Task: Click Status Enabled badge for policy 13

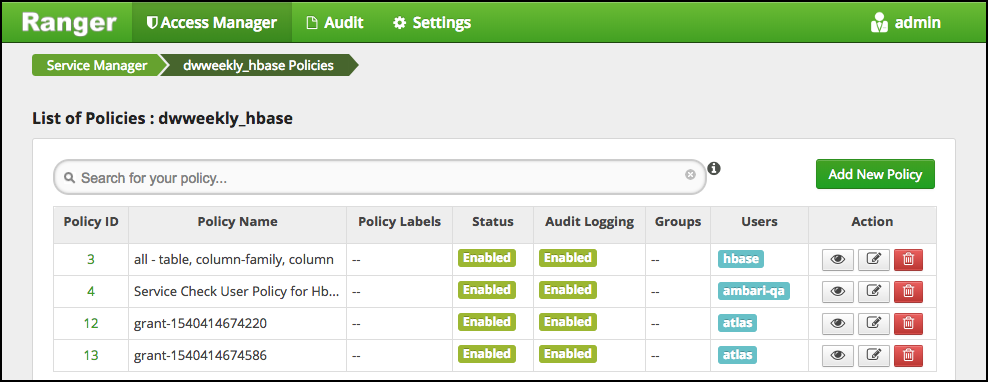Action: tap(486, 354)
